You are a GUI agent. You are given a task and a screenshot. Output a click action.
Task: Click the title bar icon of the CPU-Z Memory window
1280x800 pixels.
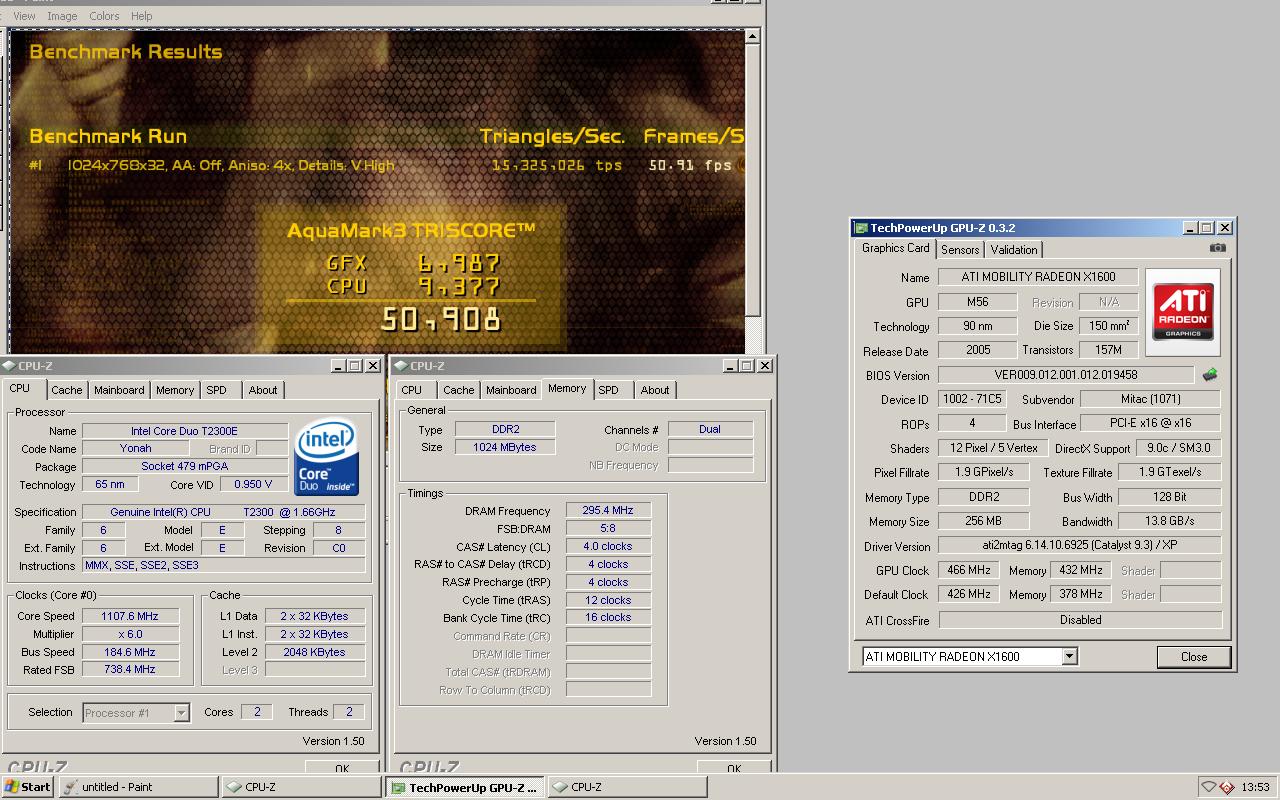click(400, 366)
